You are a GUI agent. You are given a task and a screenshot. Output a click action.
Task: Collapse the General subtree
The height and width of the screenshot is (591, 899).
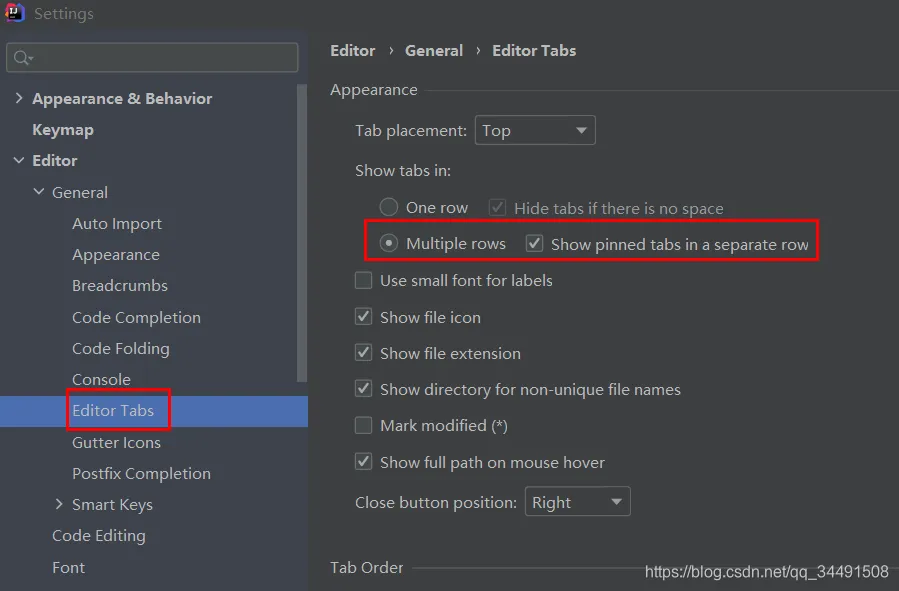[39, 192]
